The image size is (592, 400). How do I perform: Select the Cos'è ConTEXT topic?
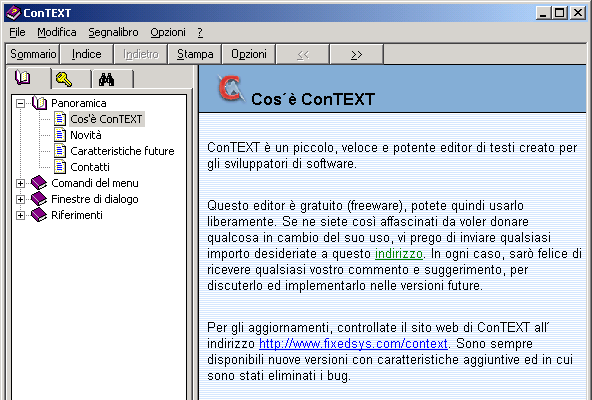click(x=106, y=119)
